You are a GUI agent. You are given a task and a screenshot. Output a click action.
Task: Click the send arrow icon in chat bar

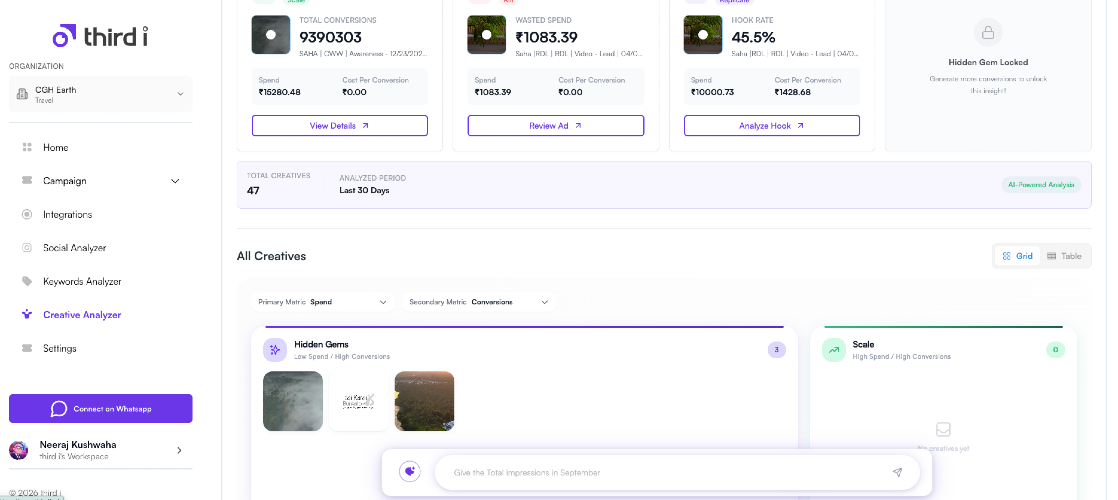tap(897, 472)
